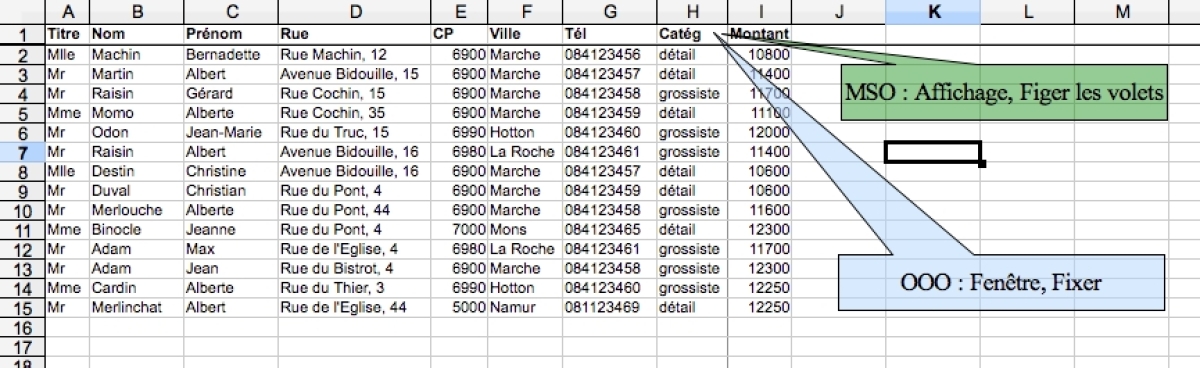Click the Catég header cell
The image size is (1200, 368).
pos(692,33)
